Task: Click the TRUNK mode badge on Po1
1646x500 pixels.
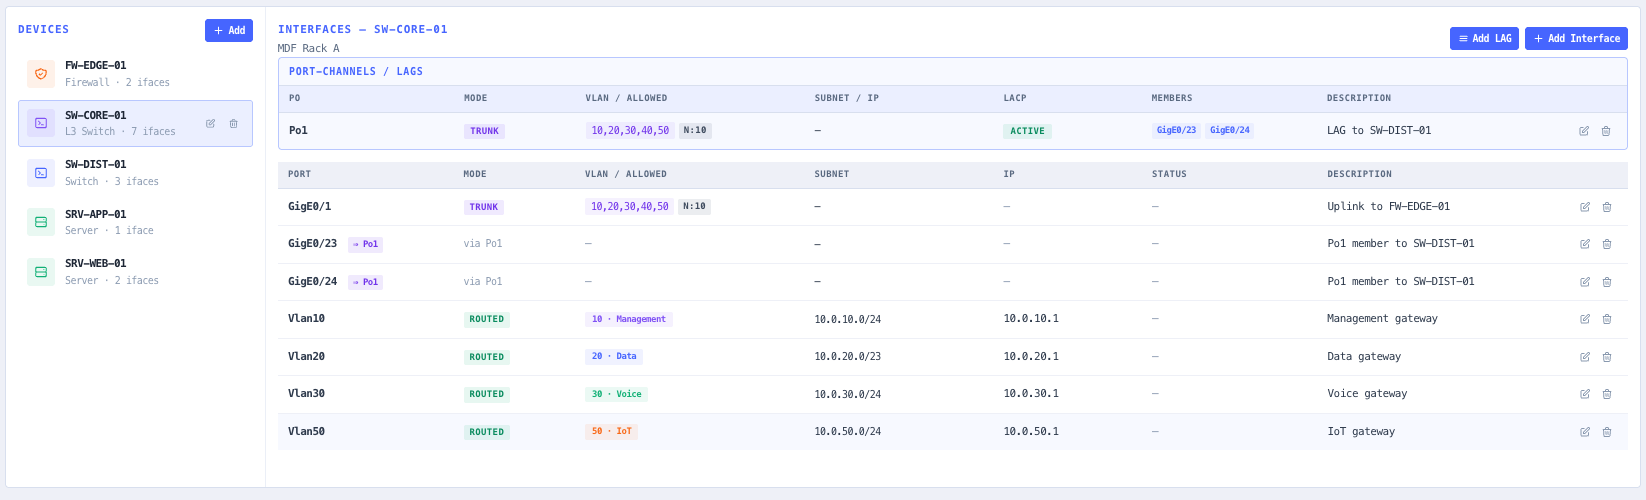Action: point(484,131)
